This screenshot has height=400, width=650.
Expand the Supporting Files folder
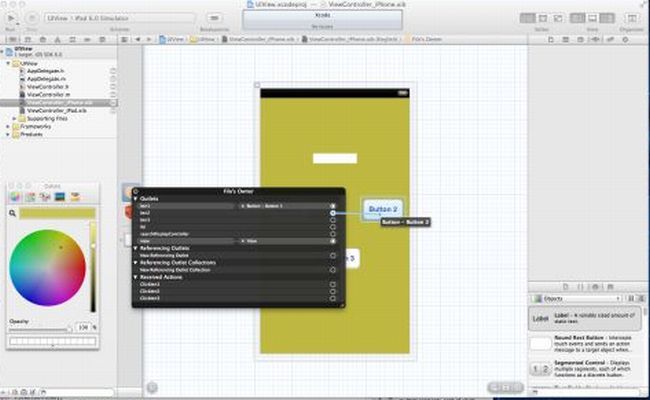pyautogui.click(x=15, y=119)
